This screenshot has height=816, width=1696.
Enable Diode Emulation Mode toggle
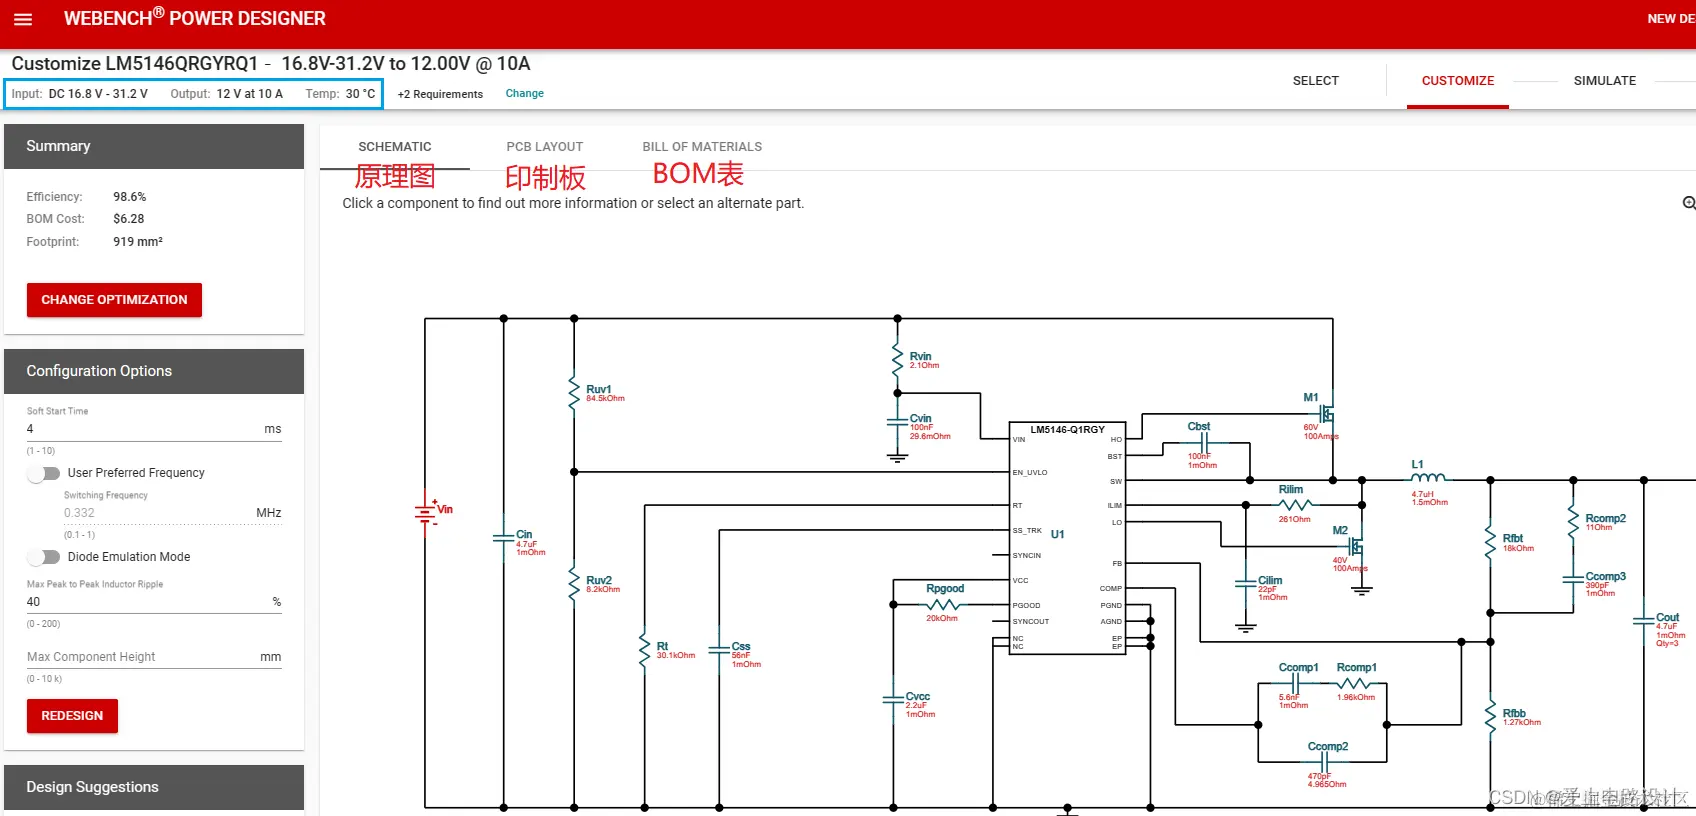click(x=44, y=557)
